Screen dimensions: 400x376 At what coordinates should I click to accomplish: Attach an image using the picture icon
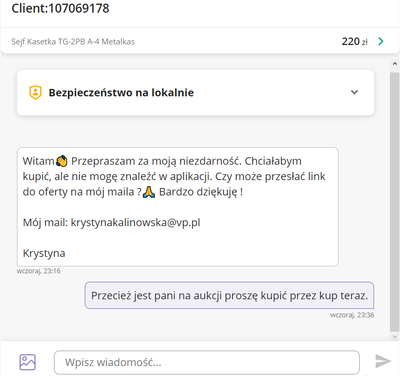click(x=27, y=362)
